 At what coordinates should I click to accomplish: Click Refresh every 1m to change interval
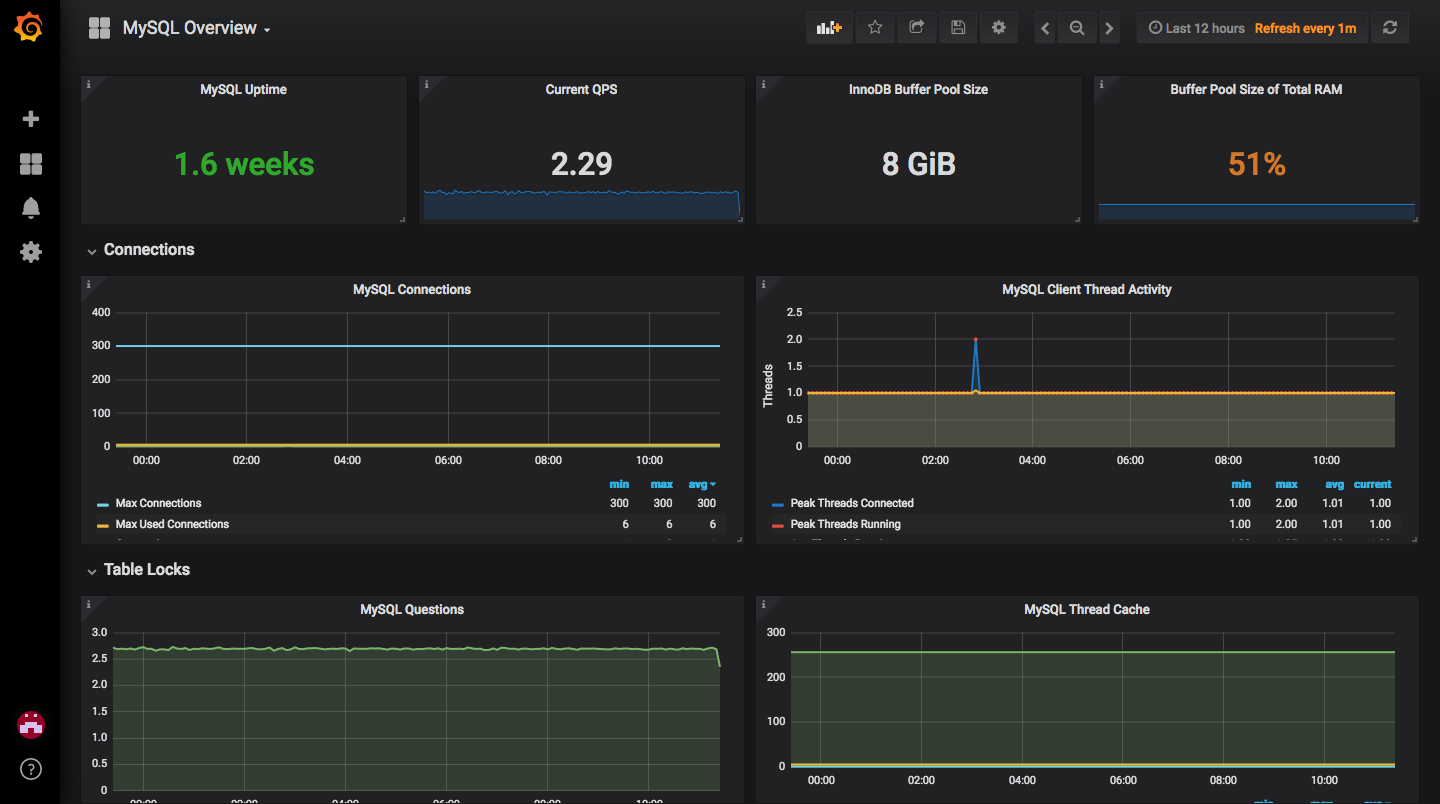[1305, 27]
